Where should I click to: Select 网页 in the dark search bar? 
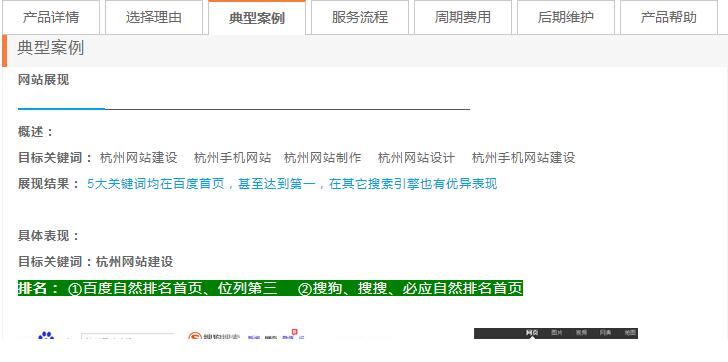532,333
